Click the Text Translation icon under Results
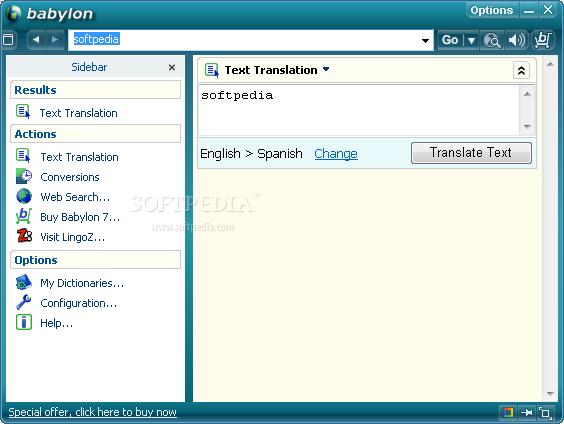The image size is (564, 424). point(23,112)
